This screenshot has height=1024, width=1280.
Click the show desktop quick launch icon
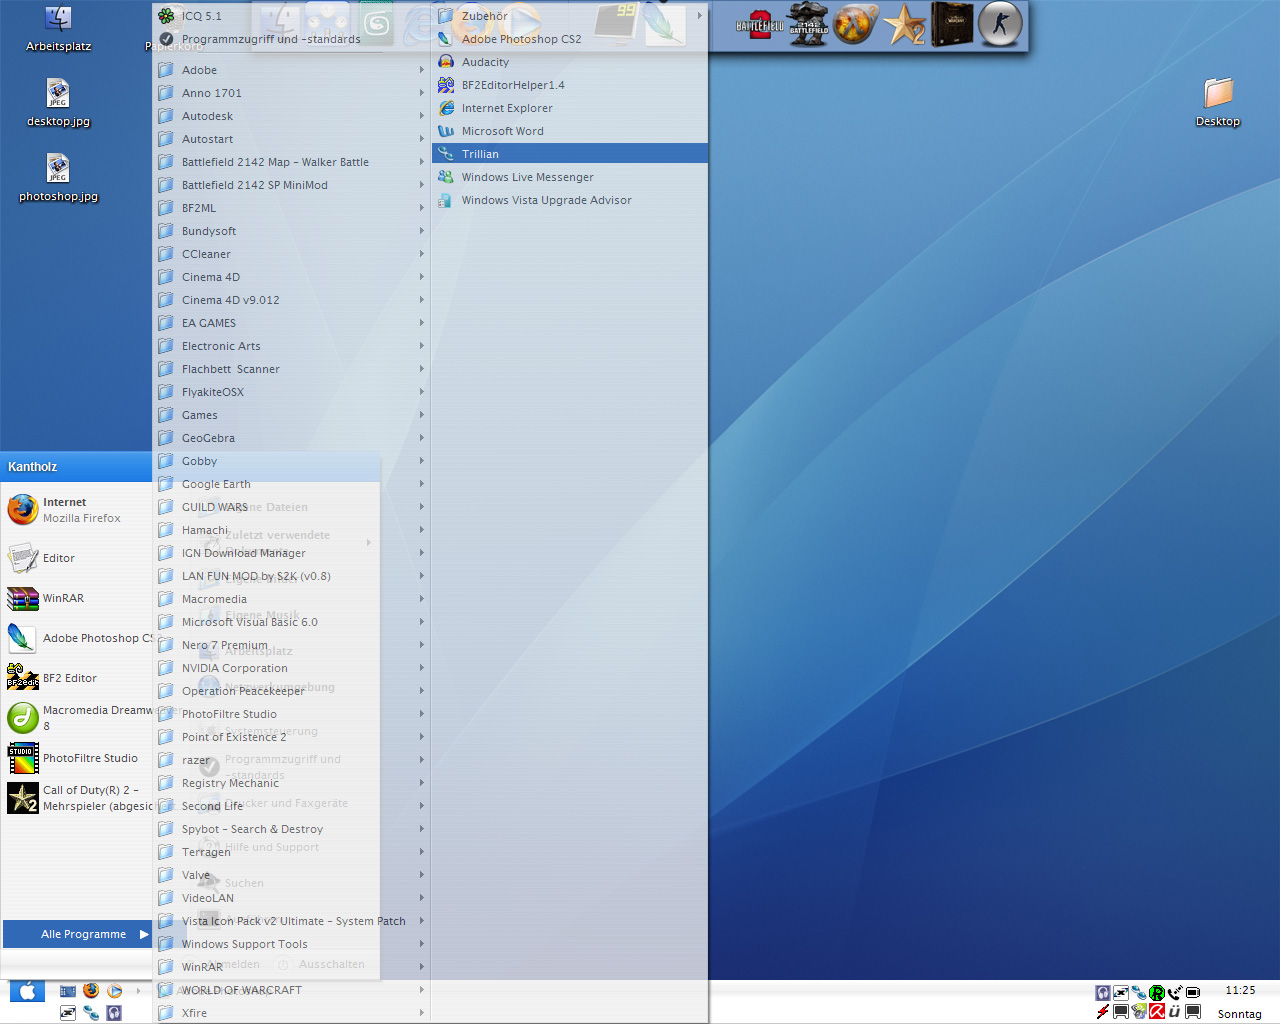pos(68,991)
